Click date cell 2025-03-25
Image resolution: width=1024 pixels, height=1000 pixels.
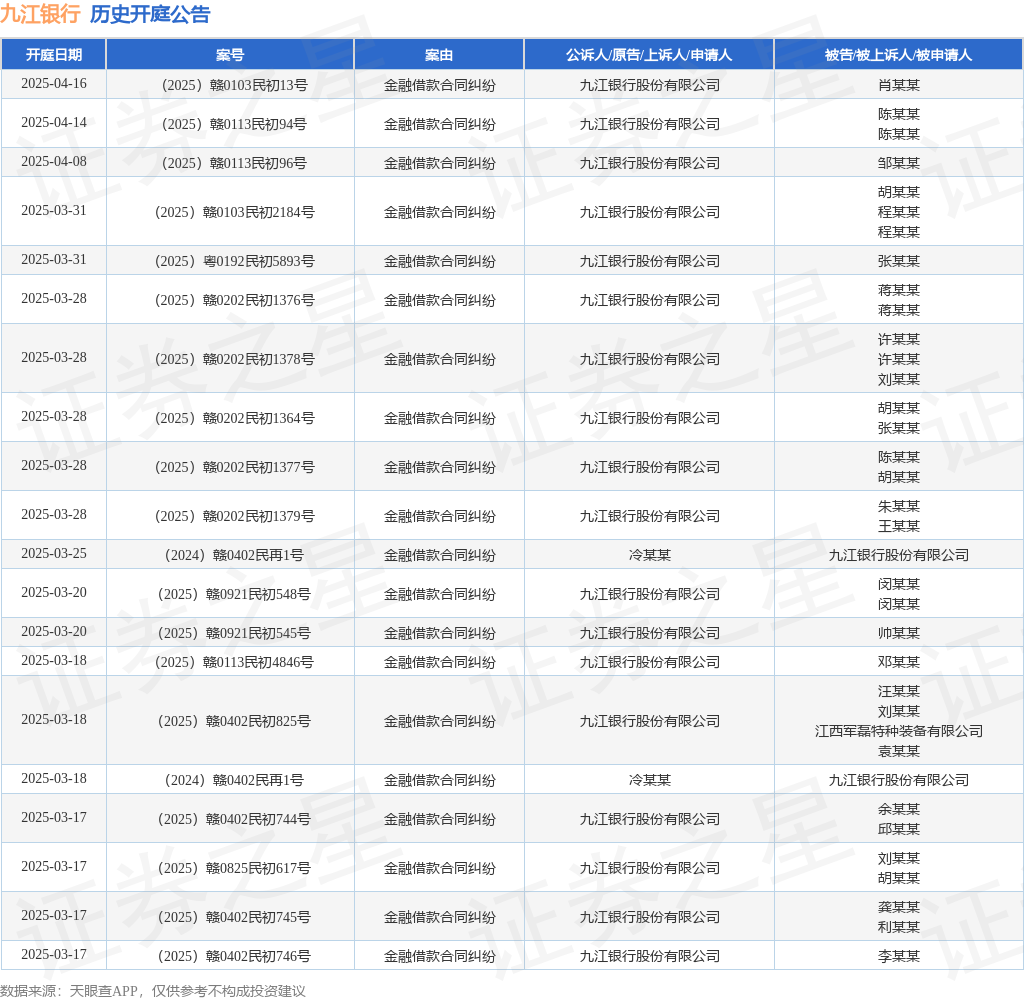(54, 554)
